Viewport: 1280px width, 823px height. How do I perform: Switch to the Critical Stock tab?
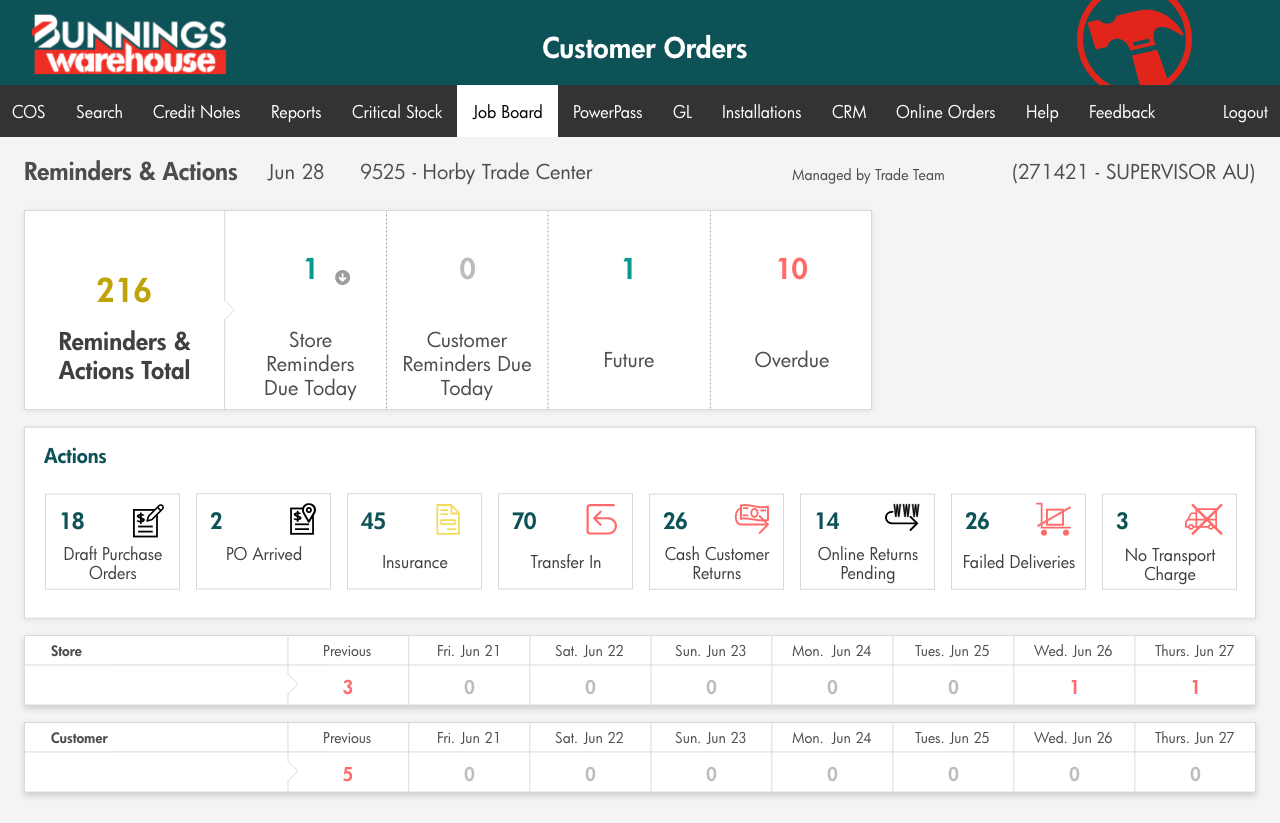[396, 112]
